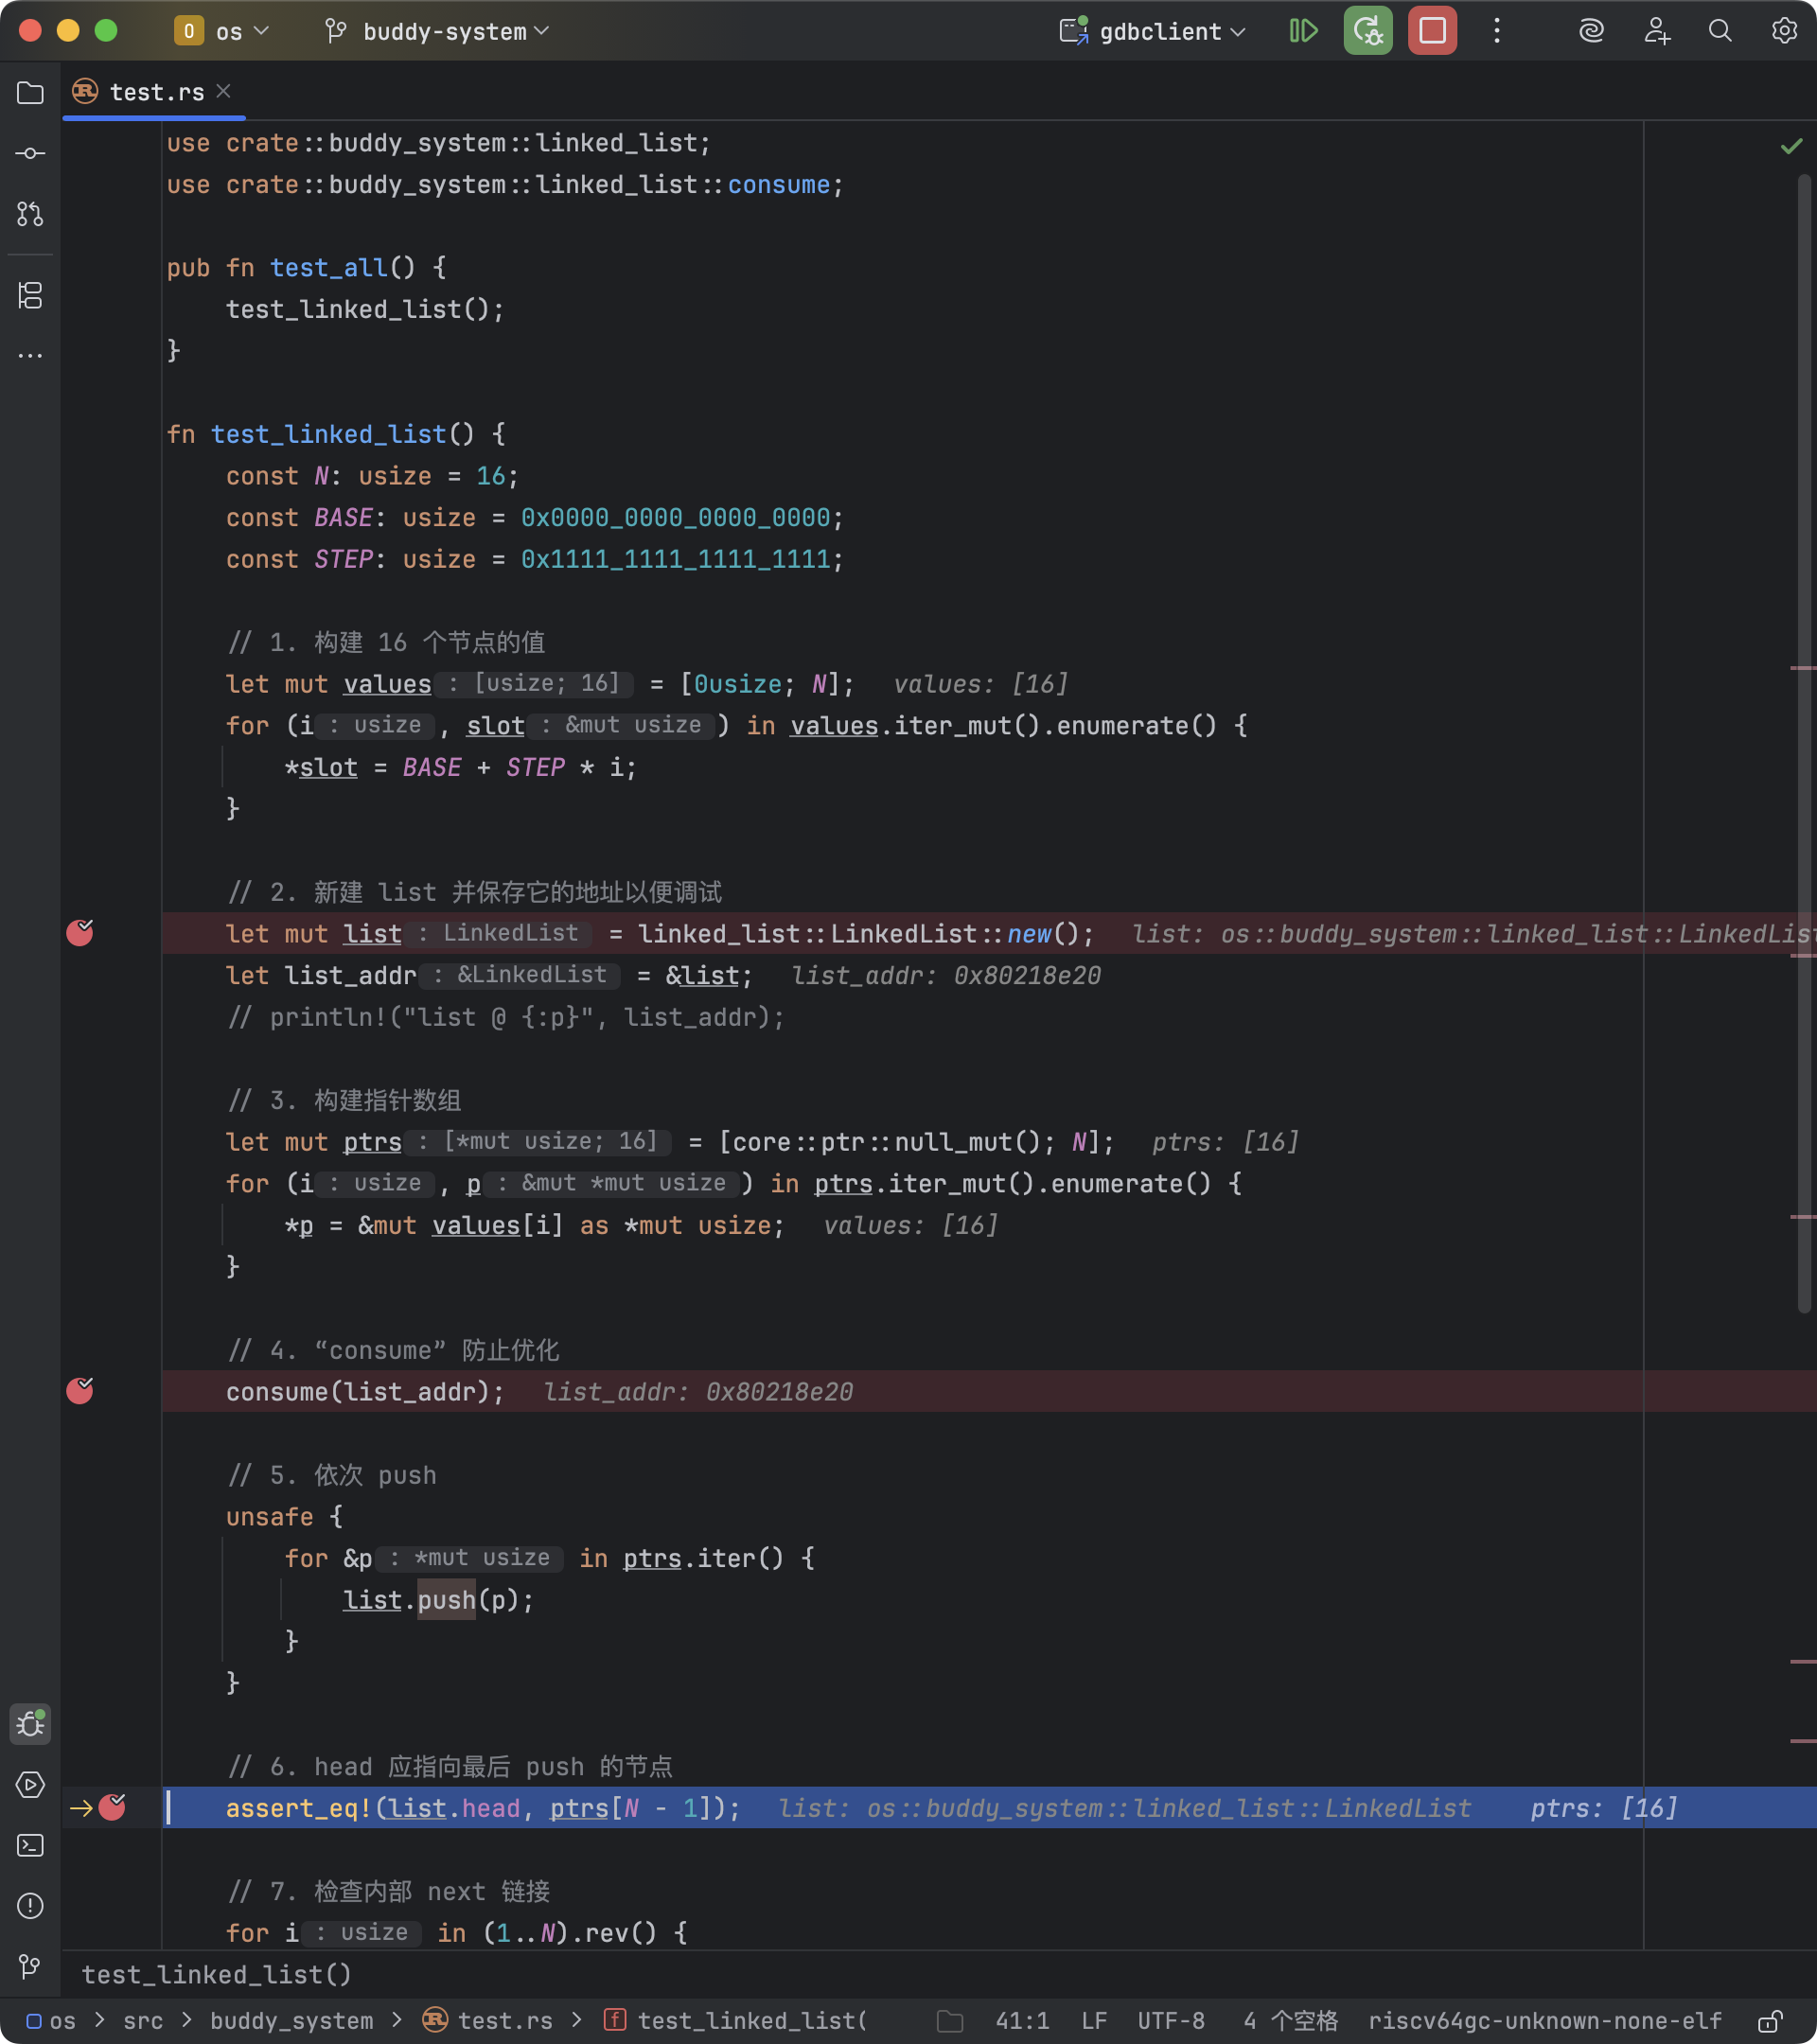
Task: Click the 0x1111_1111_1111_1111 STEP constant
Action: 676,559
